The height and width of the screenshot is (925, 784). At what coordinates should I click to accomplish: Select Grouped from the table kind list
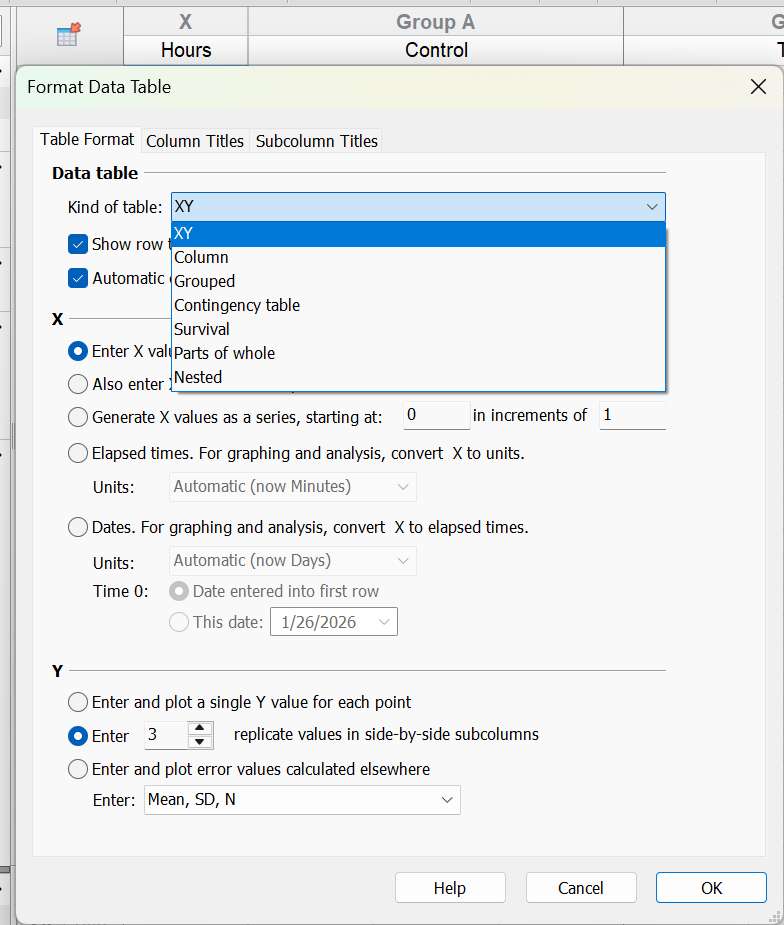click(205, 281)
